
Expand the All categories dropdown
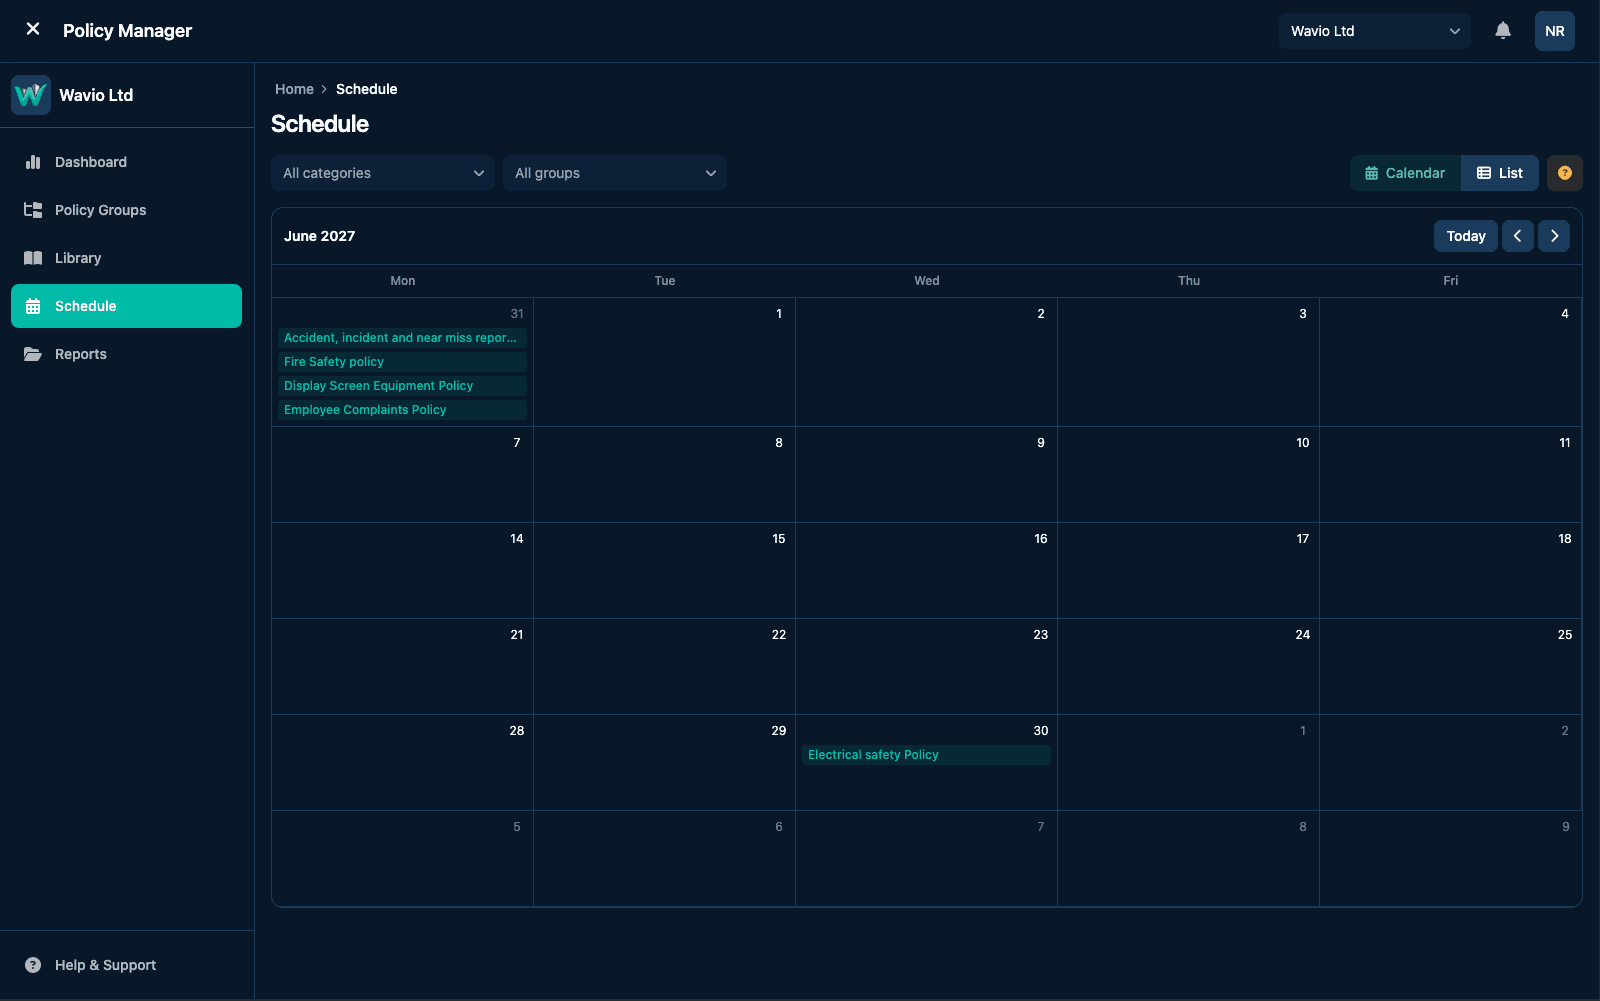pyautogui.click(x=383, y=173)
